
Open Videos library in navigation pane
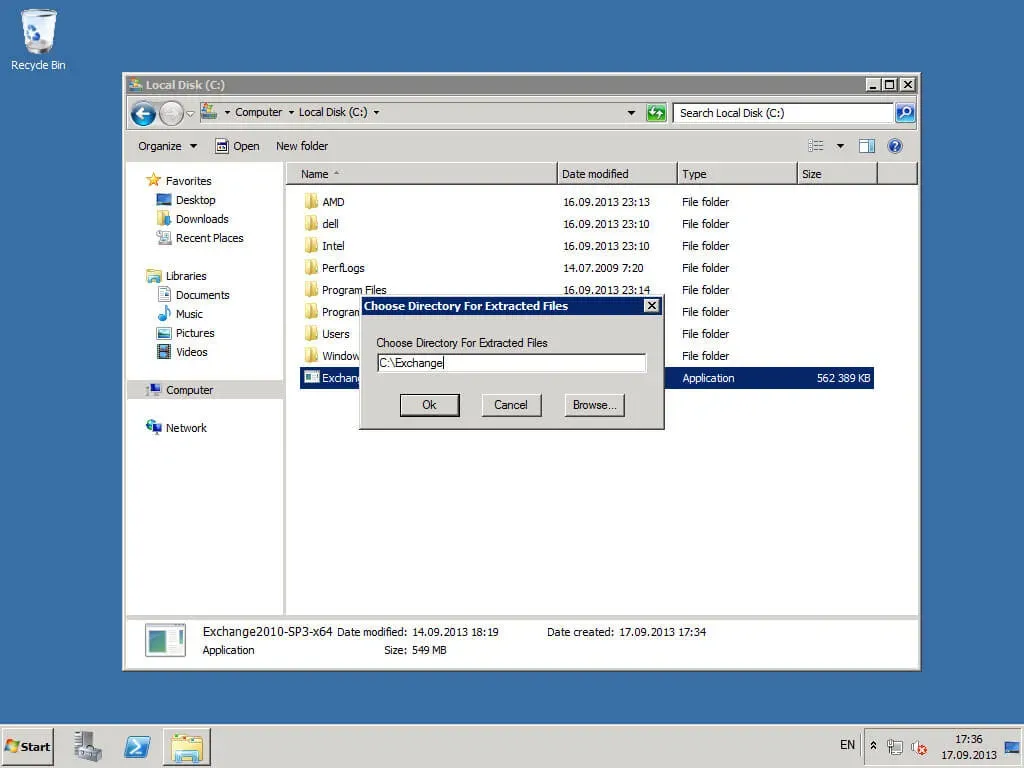point(191,352)
